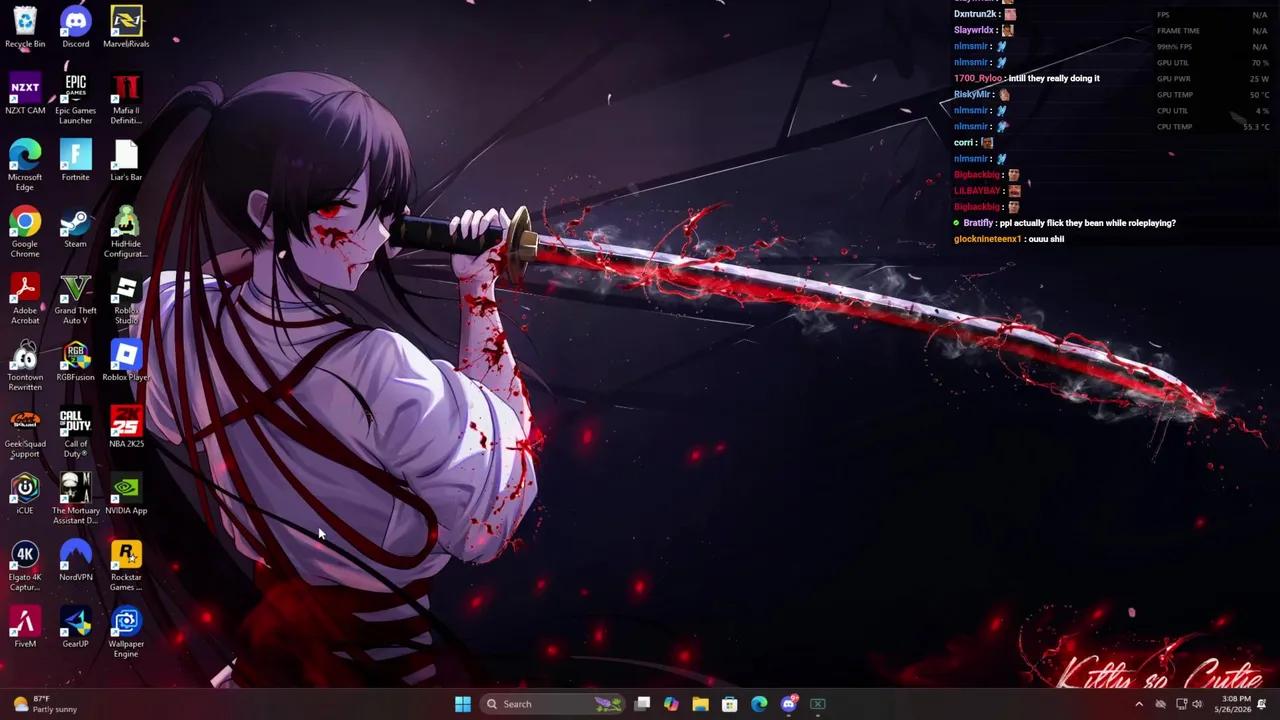Click the GearUP desktop shortcut
The image size is (1280, 720).
pos(75,628)
